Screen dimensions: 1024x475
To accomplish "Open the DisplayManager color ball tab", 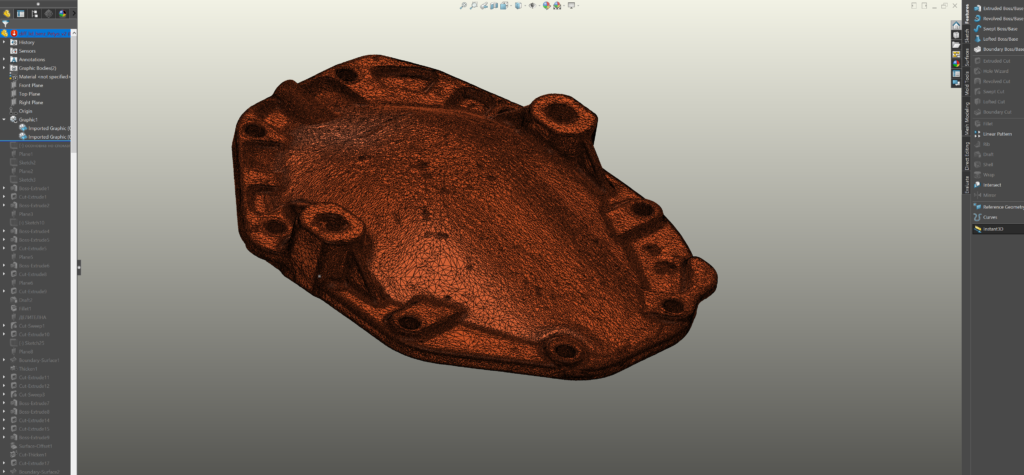I will [63, 13].
